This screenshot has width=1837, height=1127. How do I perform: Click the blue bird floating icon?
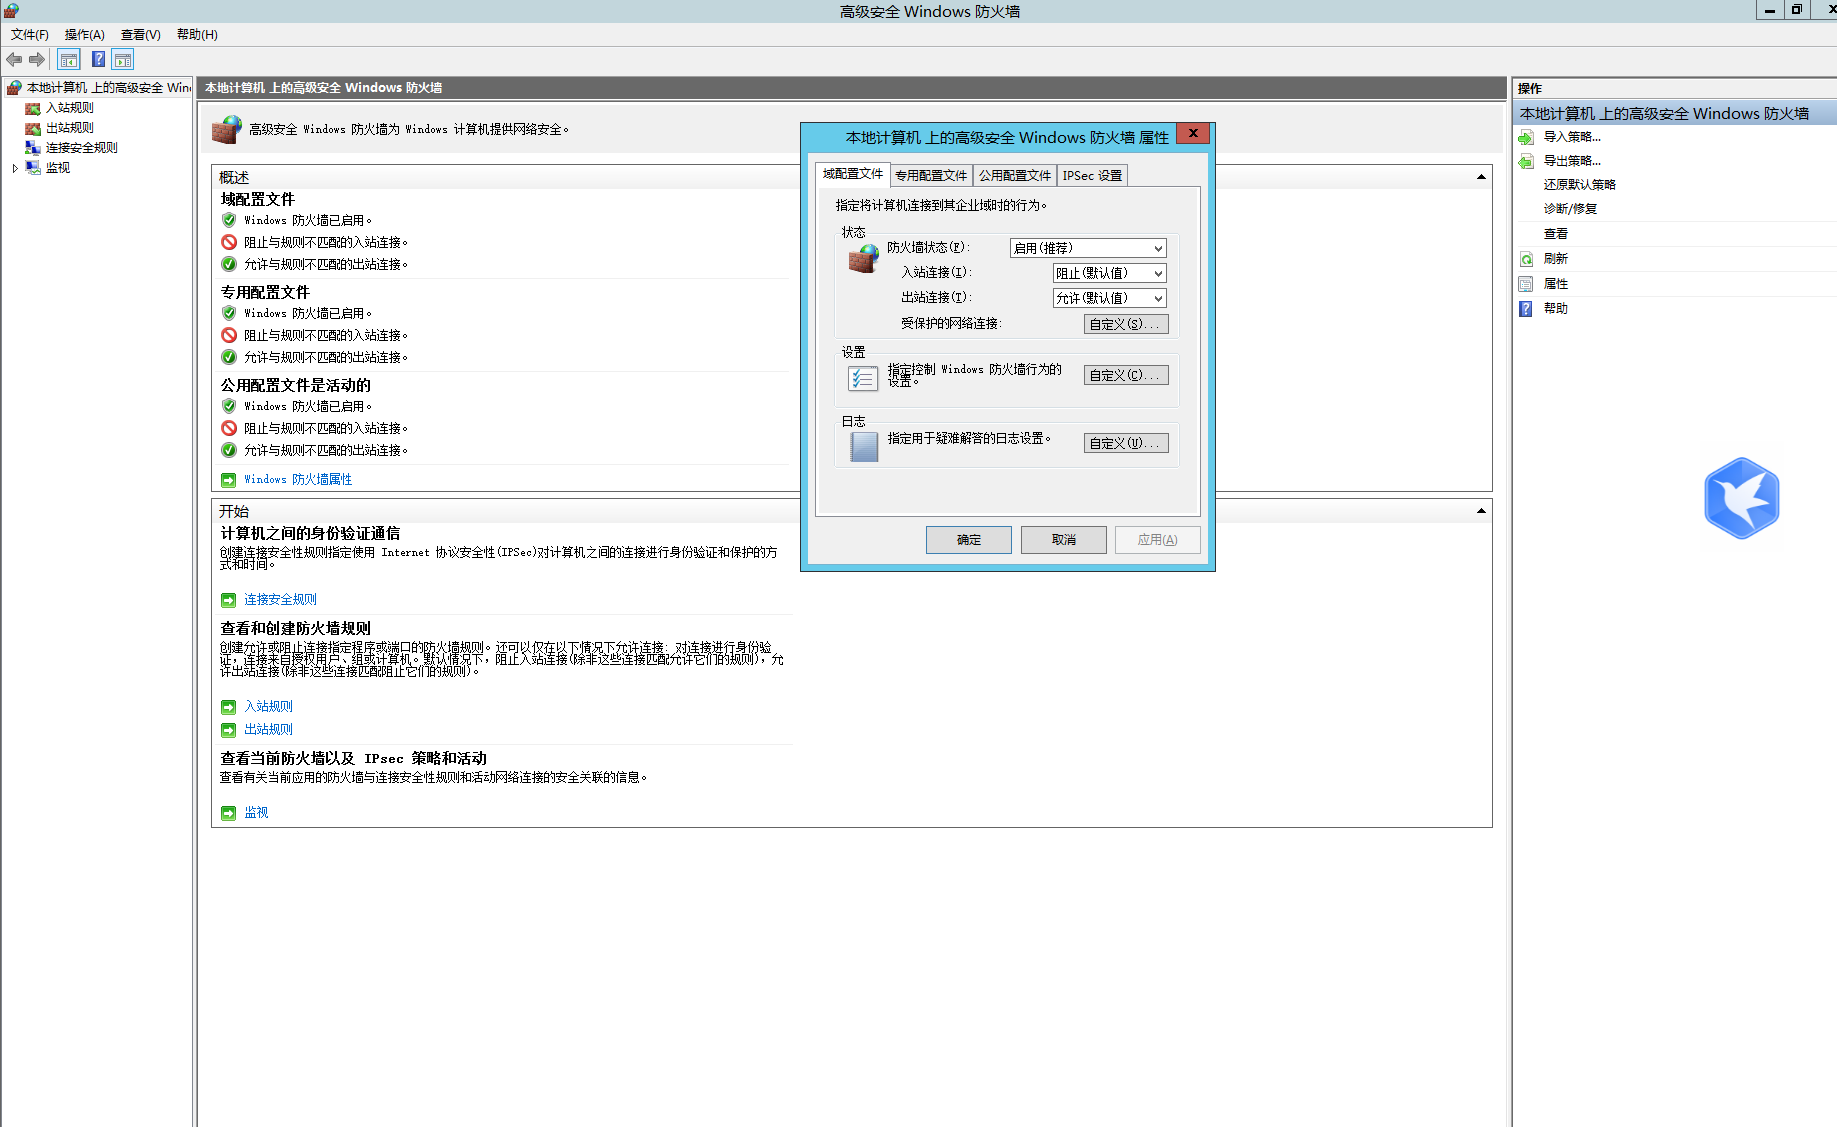pos(1742,498)
